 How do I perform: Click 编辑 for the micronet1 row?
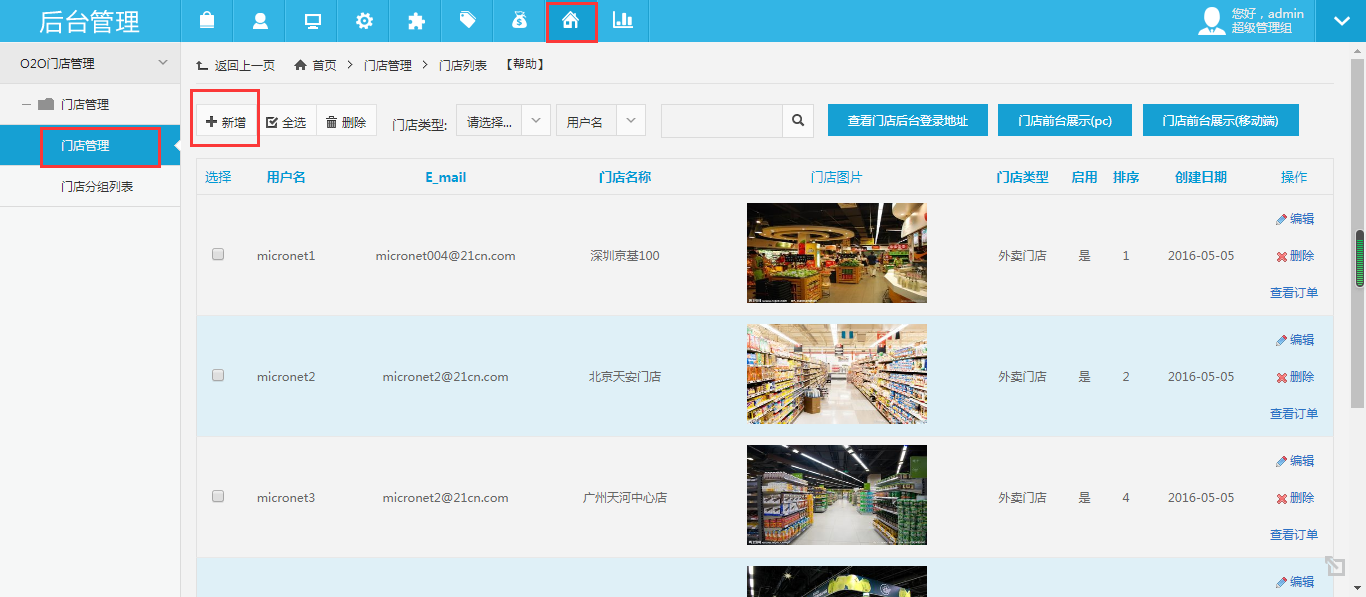pos(1295,219)
